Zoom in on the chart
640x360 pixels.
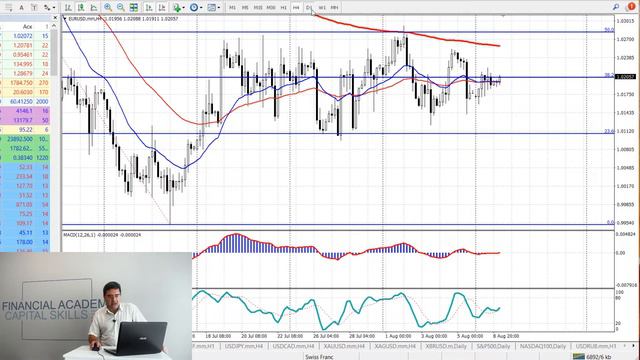coord(108,7)
